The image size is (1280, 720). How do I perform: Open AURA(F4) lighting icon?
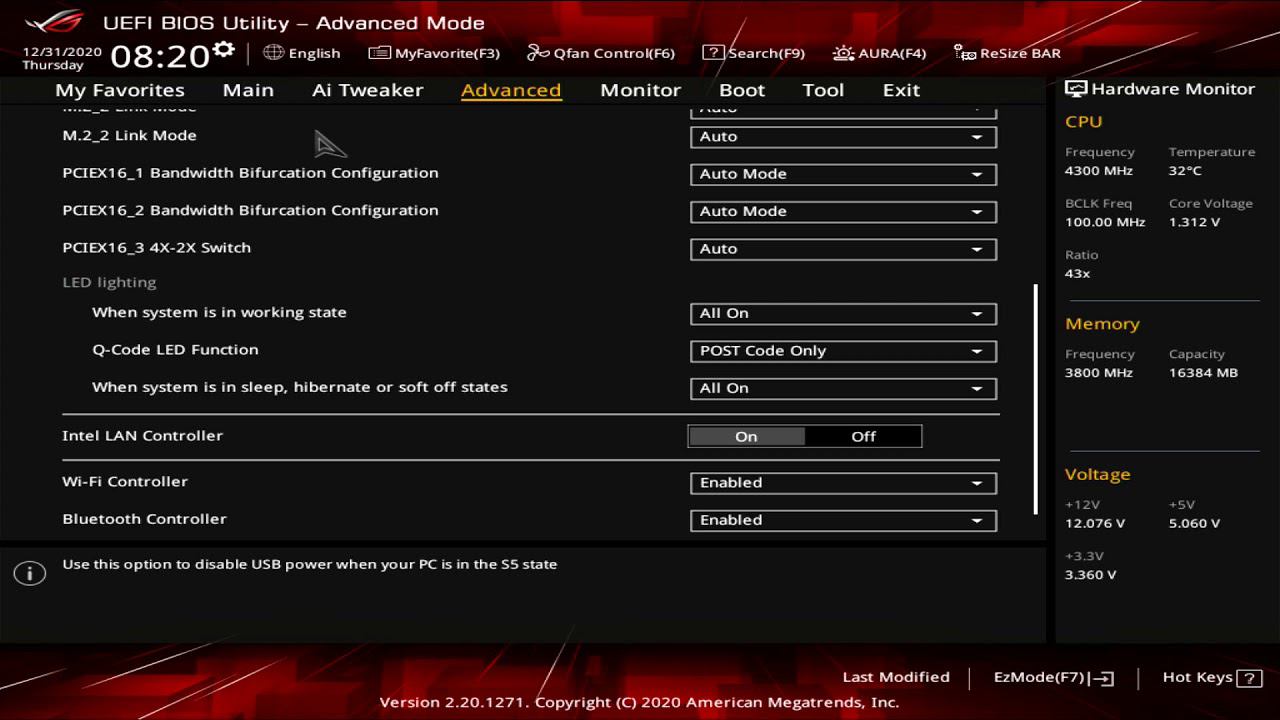(x=843, y=53)
